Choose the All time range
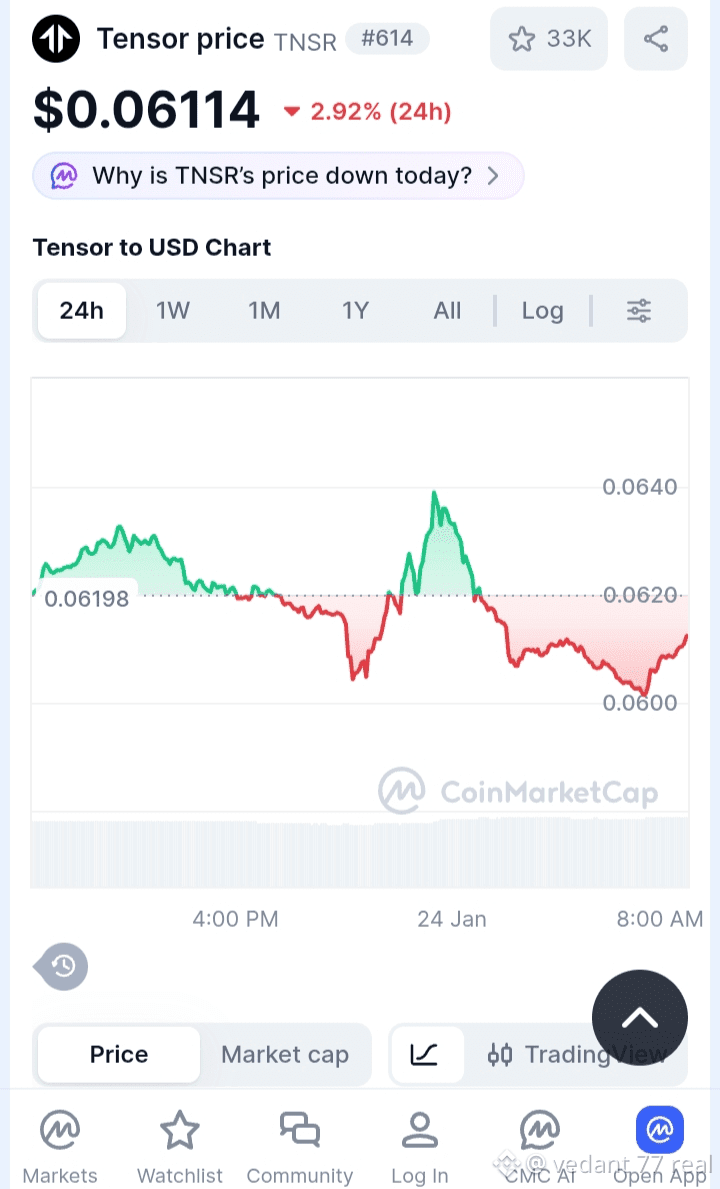Viewport: 720px width, 1189px height. tap(447, 311)
